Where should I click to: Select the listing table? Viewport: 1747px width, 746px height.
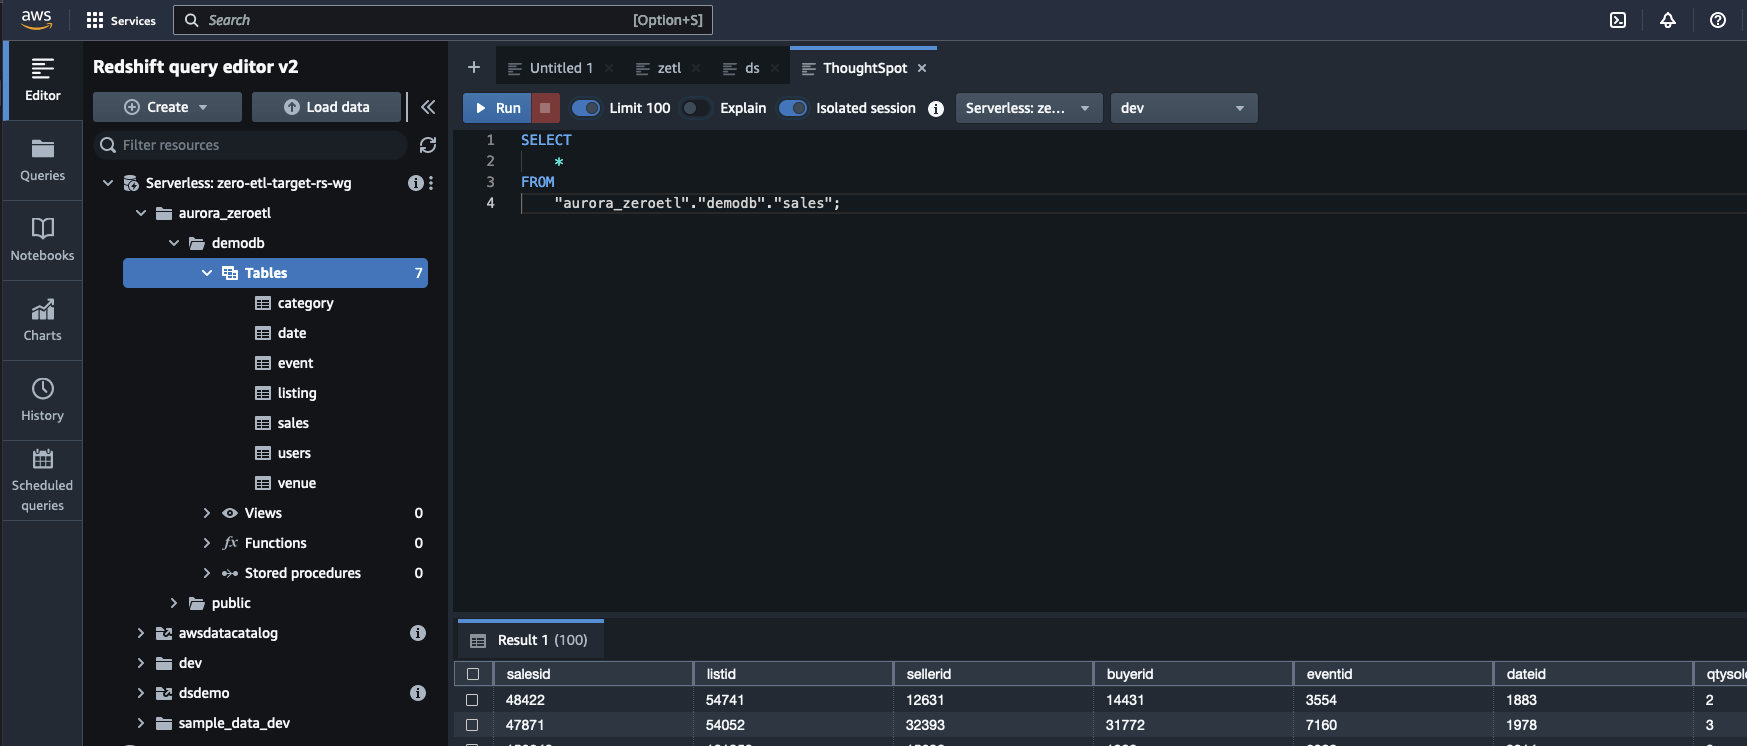(x=297, y=393)
